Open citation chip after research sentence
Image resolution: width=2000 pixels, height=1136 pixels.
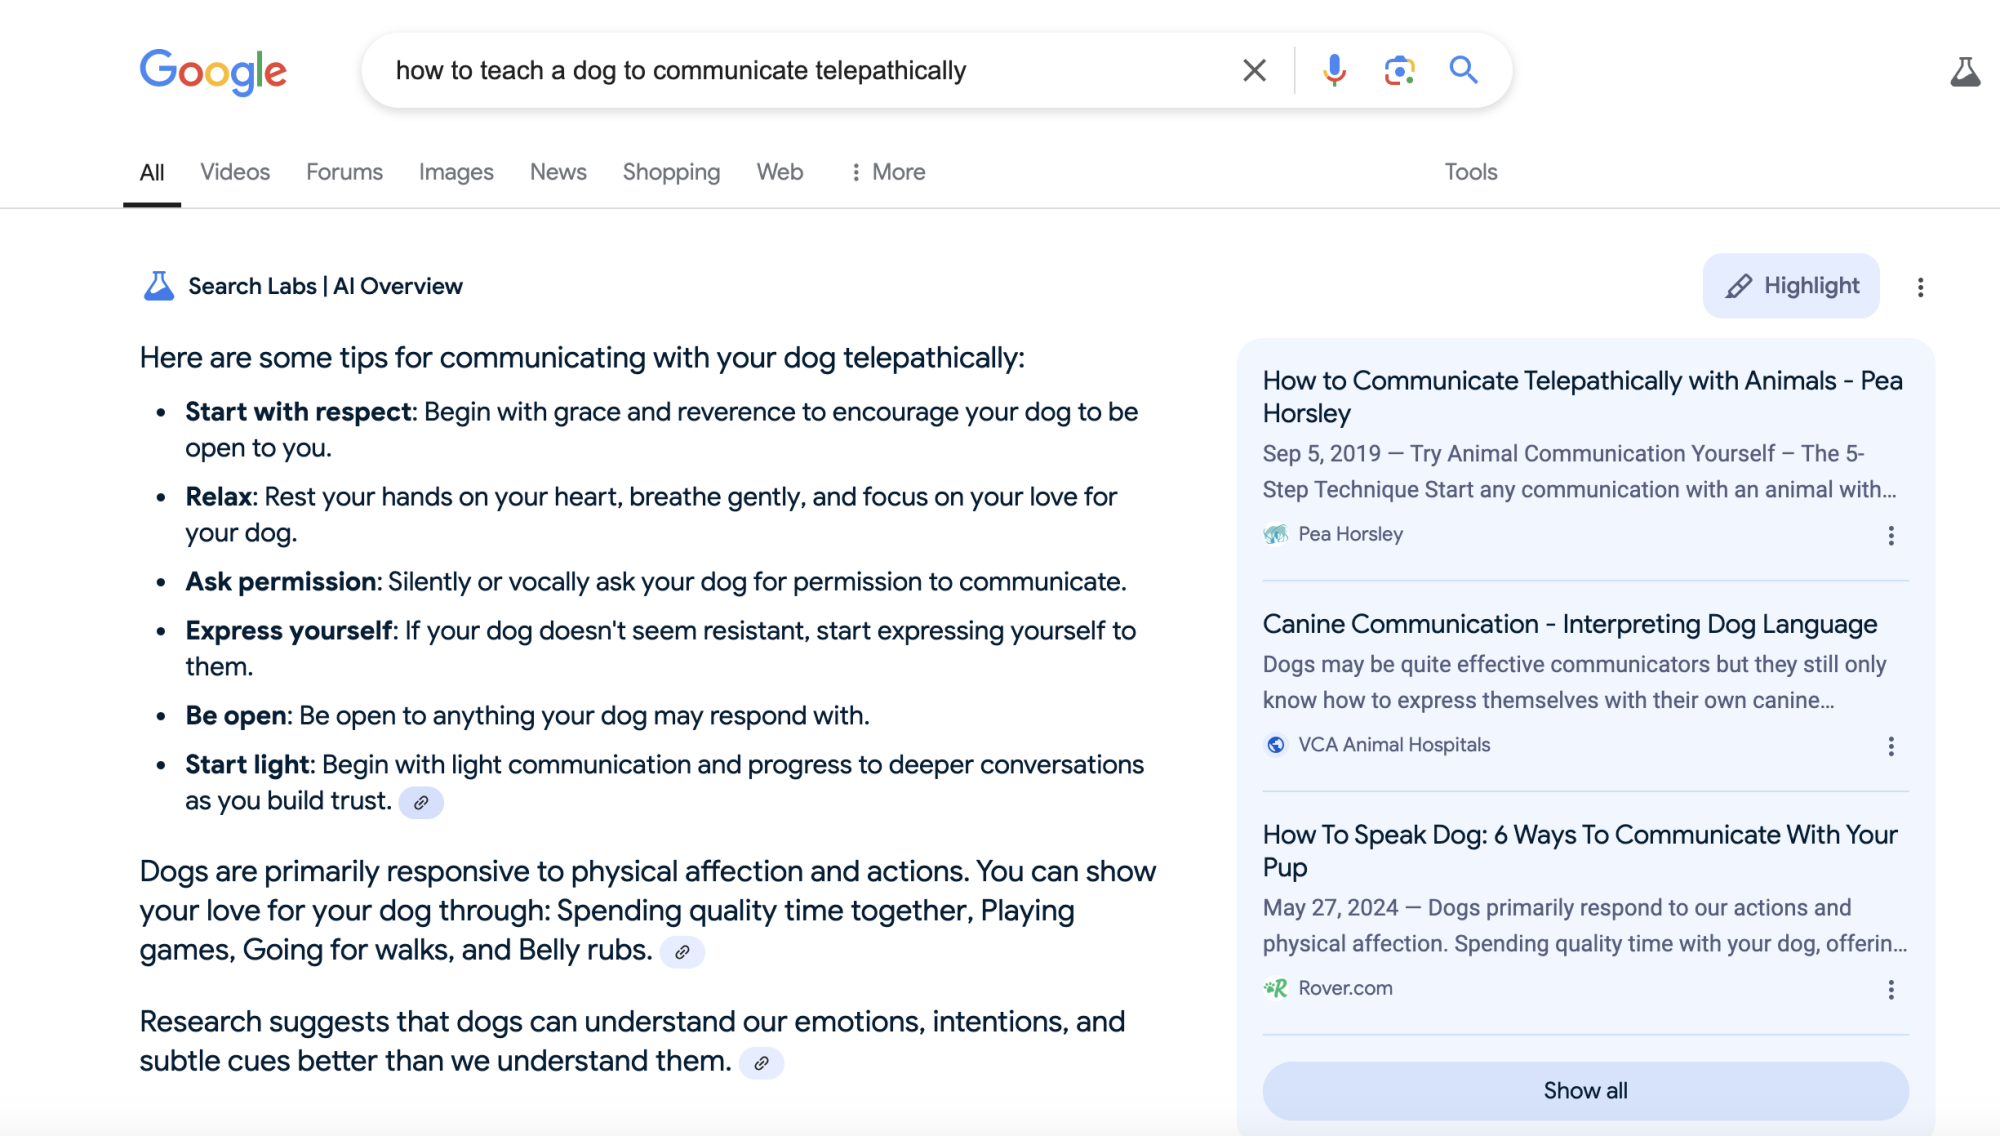coord(761,1062)
